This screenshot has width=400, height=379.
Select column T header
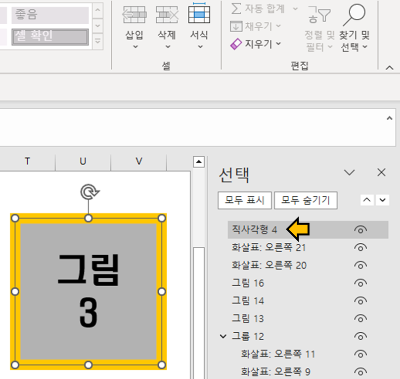pyautogui.click(x=27, y=161)
